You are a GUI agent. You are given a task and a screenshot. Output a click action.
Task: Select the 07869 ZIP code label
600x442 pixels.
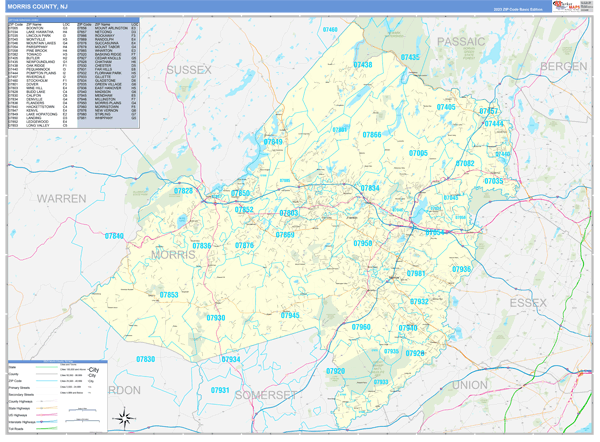pos(285,234)
